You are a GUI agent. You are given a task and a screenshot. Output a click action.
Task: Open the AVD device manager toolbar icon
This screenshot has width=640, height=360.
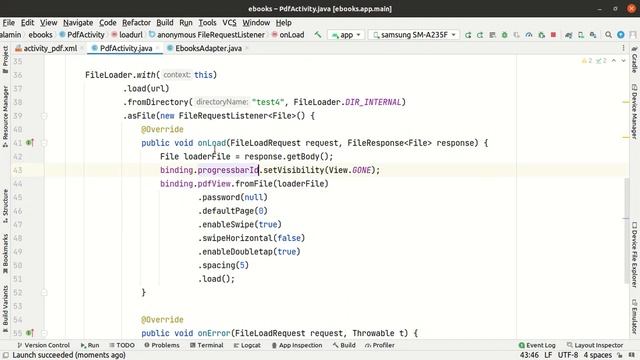(x=581, y=35)
